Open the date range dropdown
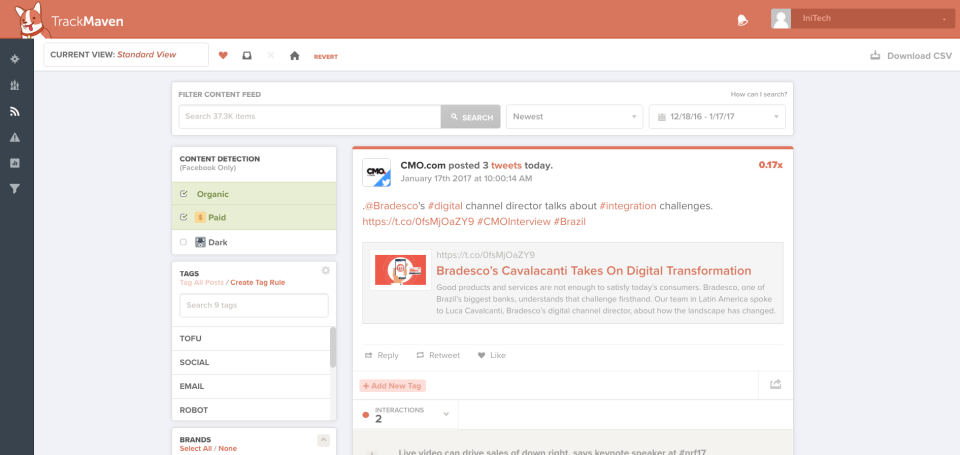This screenshot has height=455, width=960. pos(716,117)
